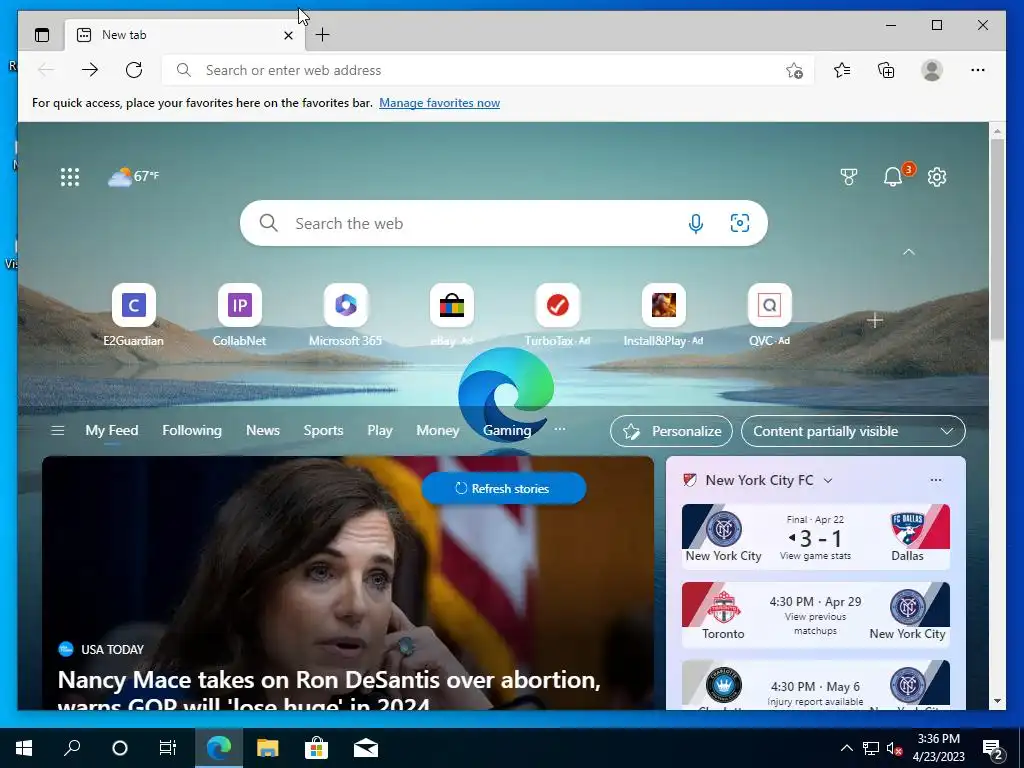Close the New tab tab
The width and height of the screenshot is (1024, 768).
[x=288, y=35]
